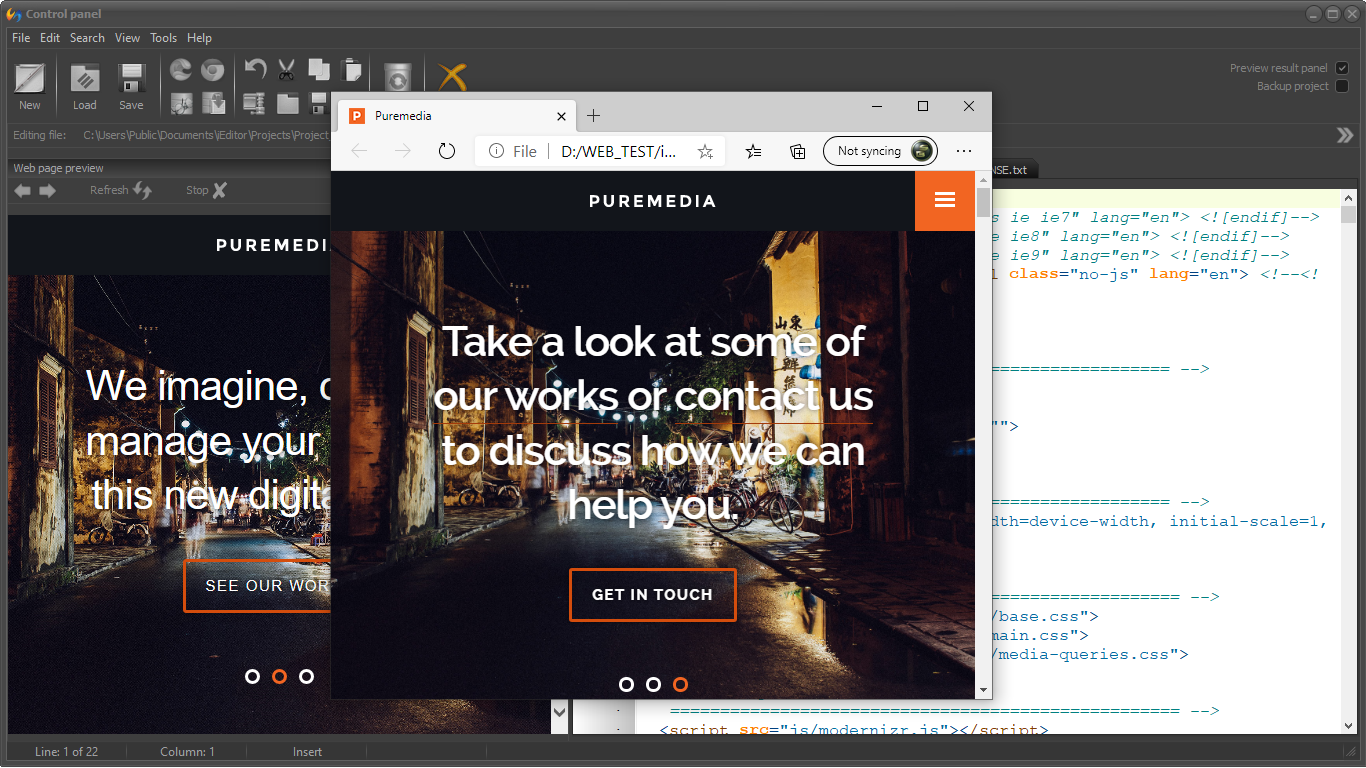Open the folder icon in the toolbar
The height and width of the screenshot is (768, 1366).
point(288,102)
